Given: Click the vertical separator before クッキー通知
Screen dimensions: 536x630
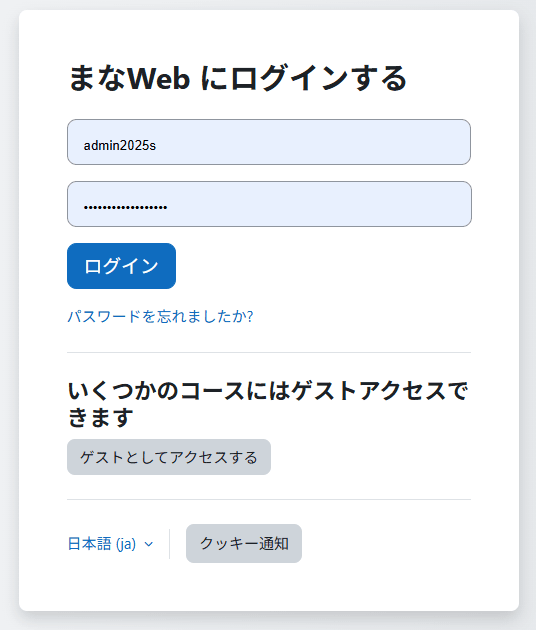Looking at the screenshot, I should click(170, 544).
